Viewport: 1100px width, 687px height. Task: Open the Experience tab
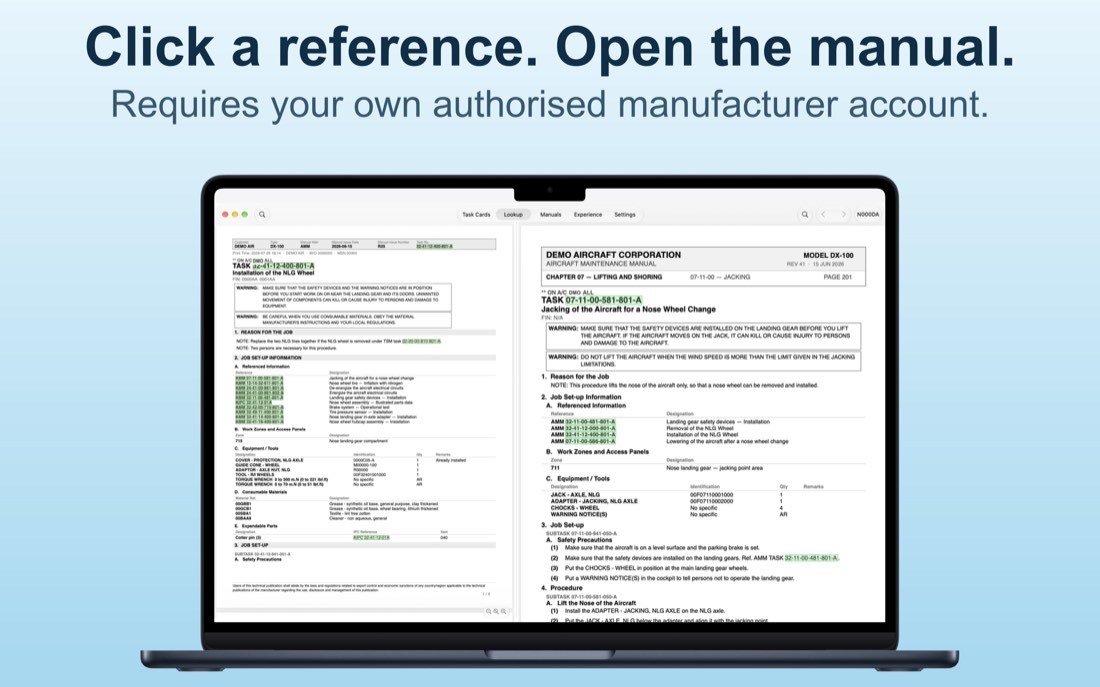[x=588, y=215]
